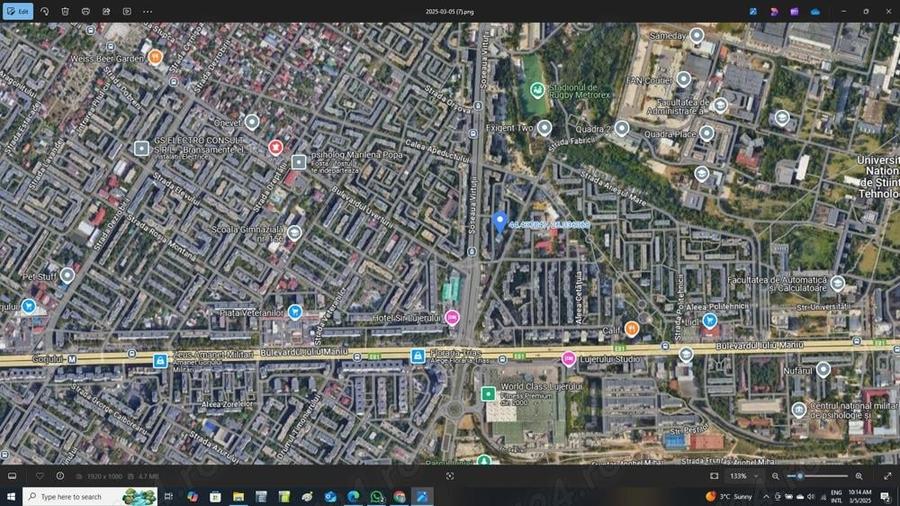Image resolution: width=900 pixels, height=506 pixels.
Task: Mark the photo as favorite with the heart
Action: click(x=40, y=476)
